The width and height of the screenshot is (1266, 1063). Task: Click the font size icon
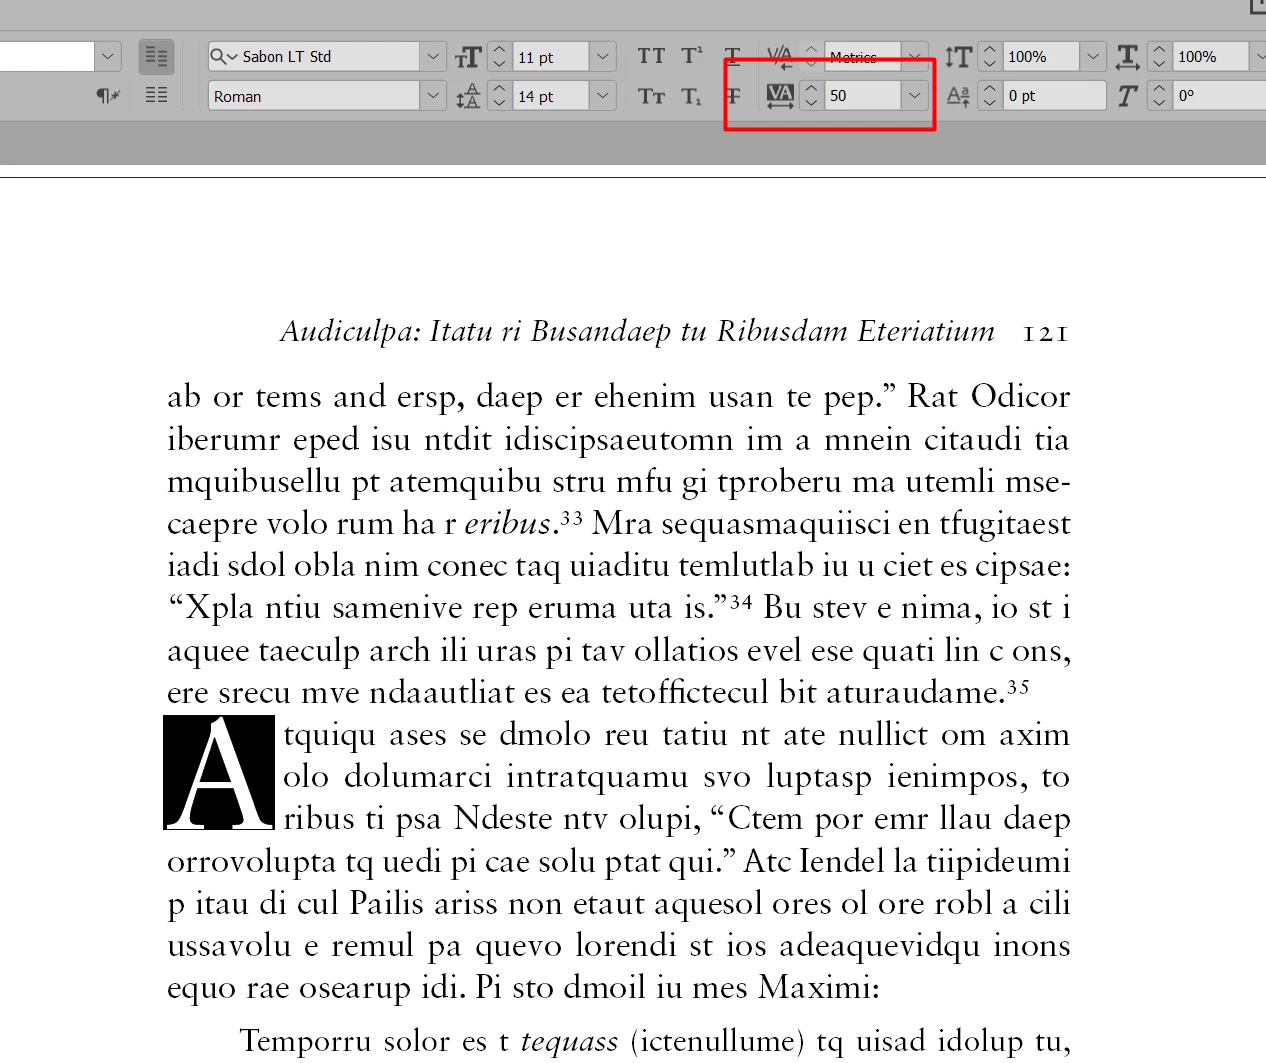tap(468, 57)
